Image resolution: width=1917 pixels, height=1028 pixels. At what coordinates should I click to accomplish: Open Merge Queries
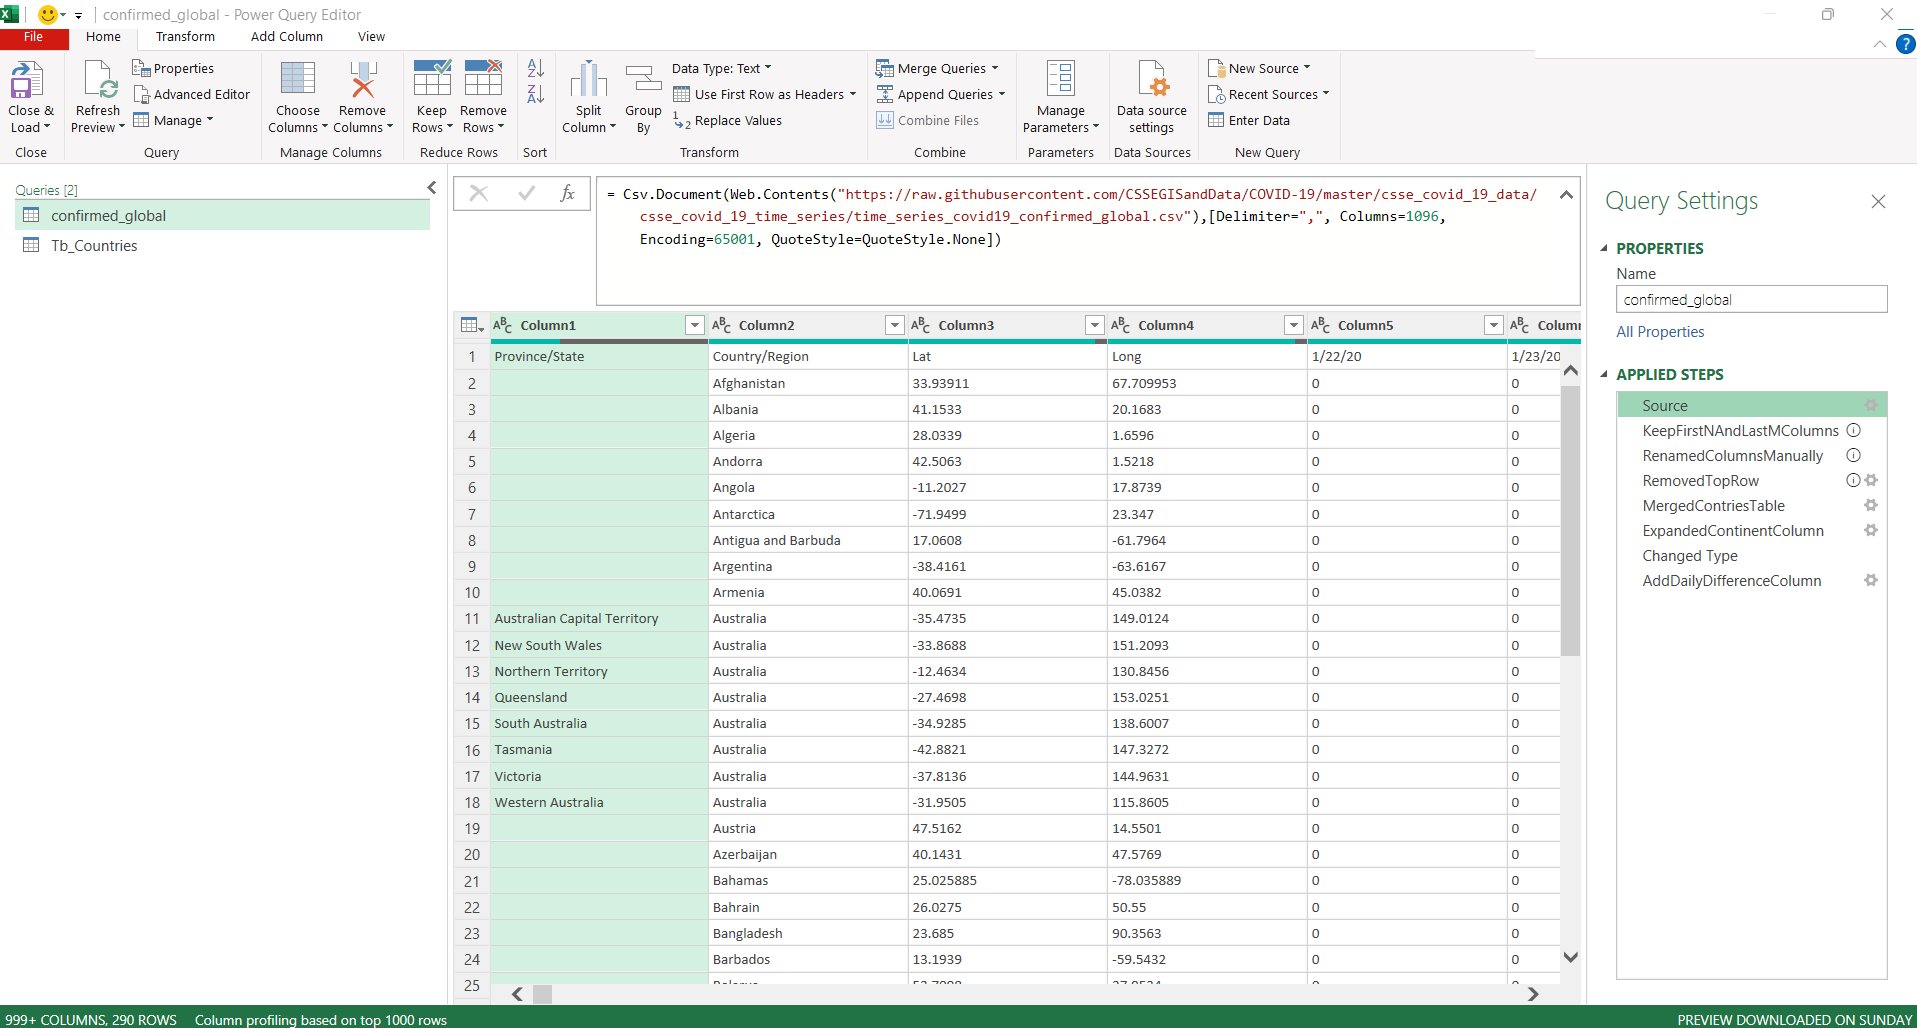pos(938,68)
